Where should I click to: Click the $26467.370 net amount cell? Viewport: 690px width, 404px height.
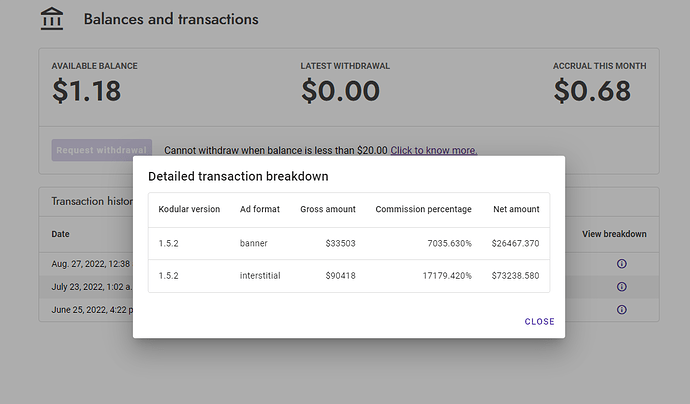515,243
